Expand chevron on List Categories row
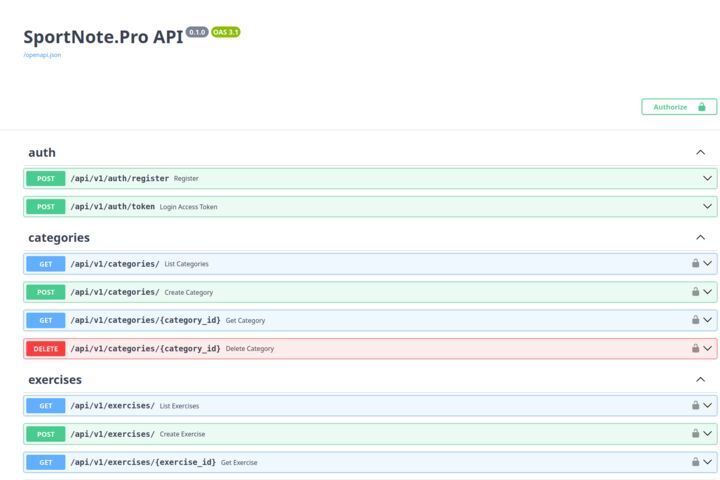 pyautogui.click(x=707, y=264)
